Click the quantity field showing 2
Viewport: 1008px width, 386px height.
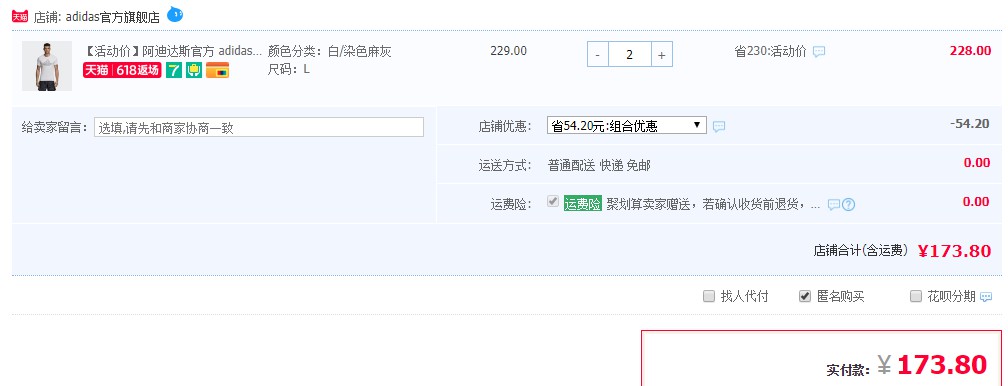[x=629, y=55]
